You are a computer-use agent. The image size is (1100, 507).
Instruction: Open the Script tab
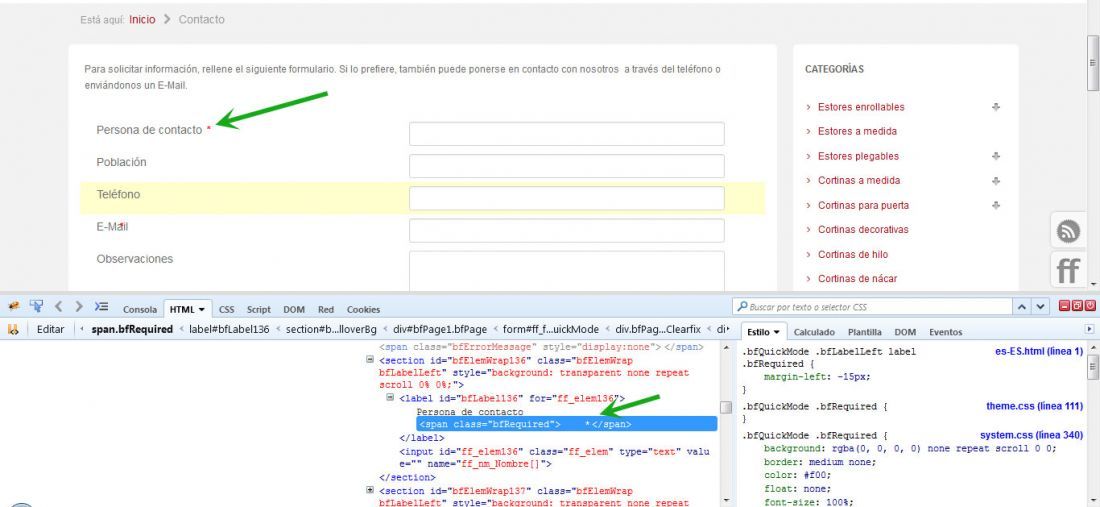258,309
